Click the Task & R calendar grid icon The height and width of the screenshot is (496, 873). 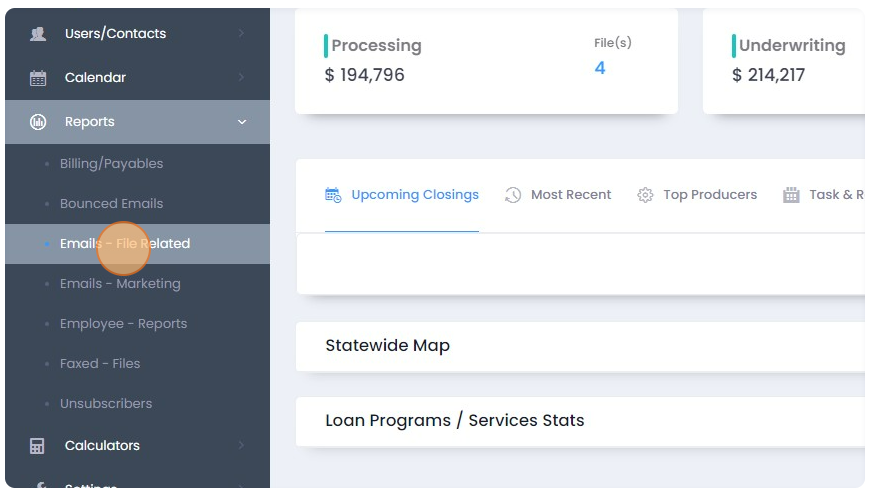(x=791, y=195)
